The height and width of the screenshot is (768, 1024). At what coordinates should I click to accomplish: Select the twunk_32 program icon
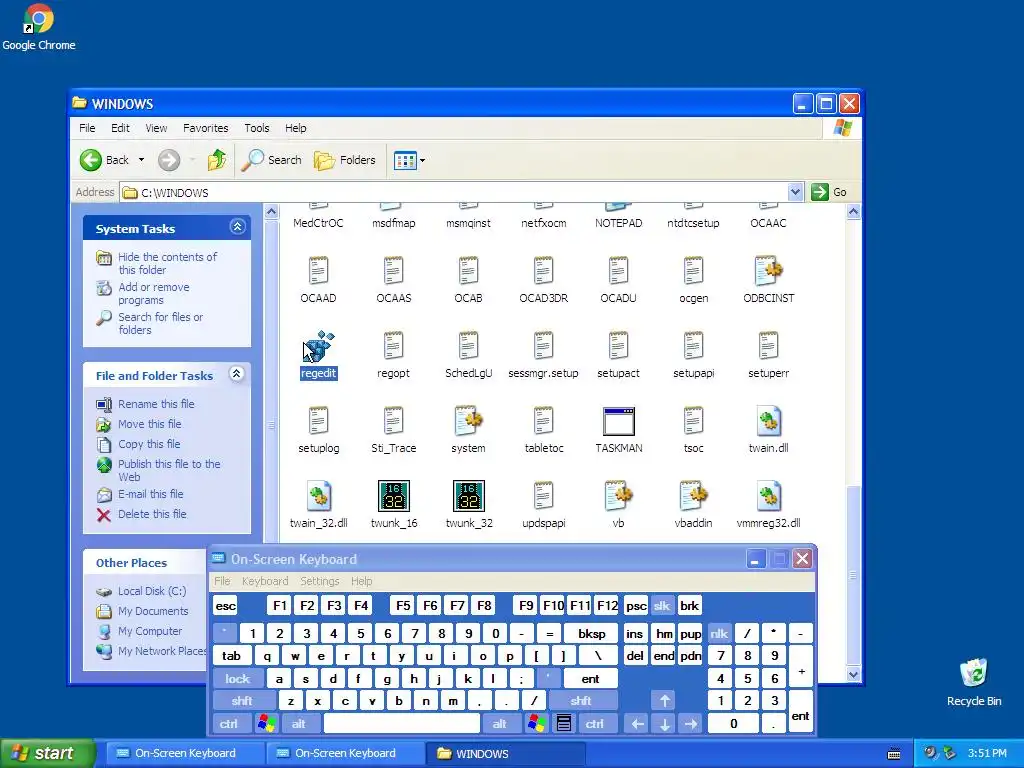click(x=469, y=496)
